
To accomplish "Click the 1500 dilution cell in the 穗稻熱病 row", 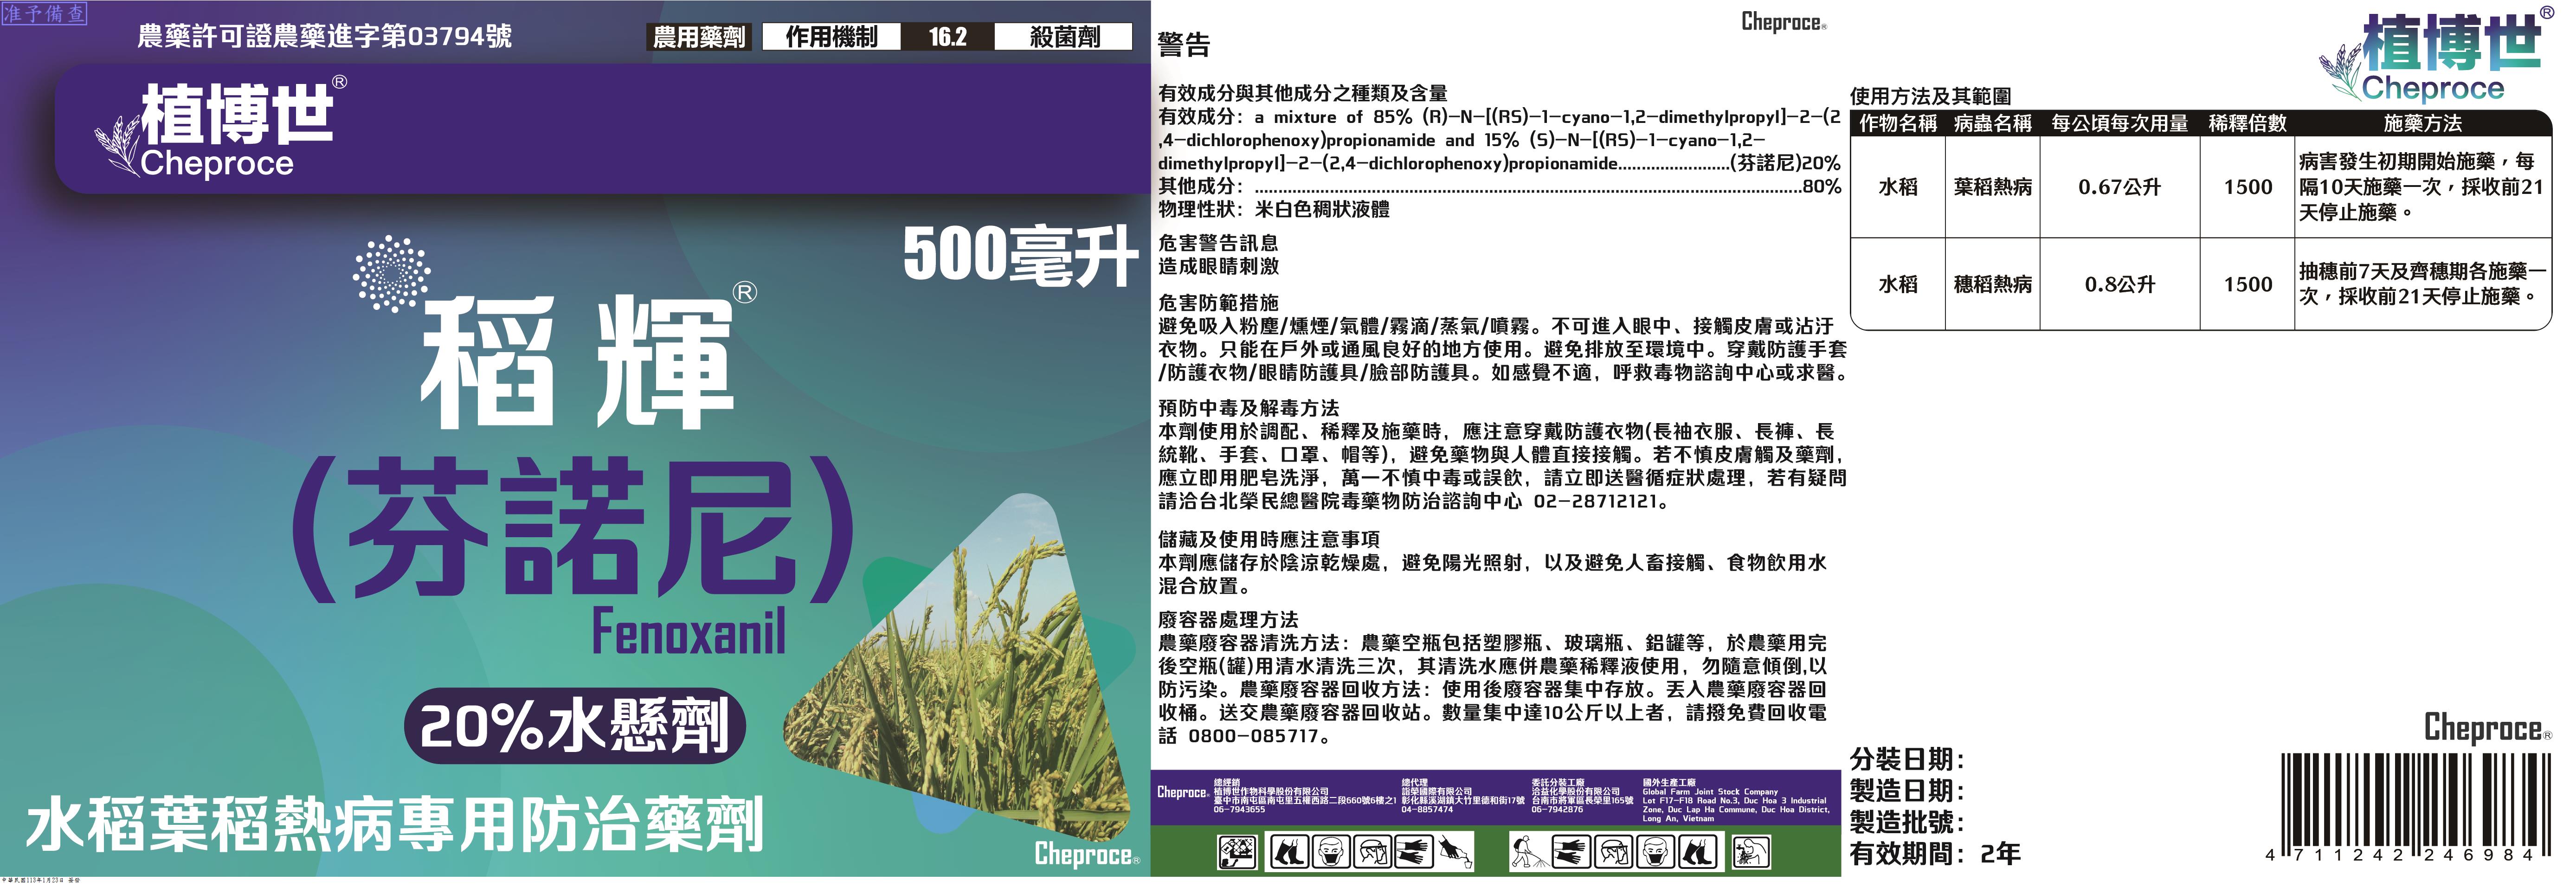I will [2248, 284].
